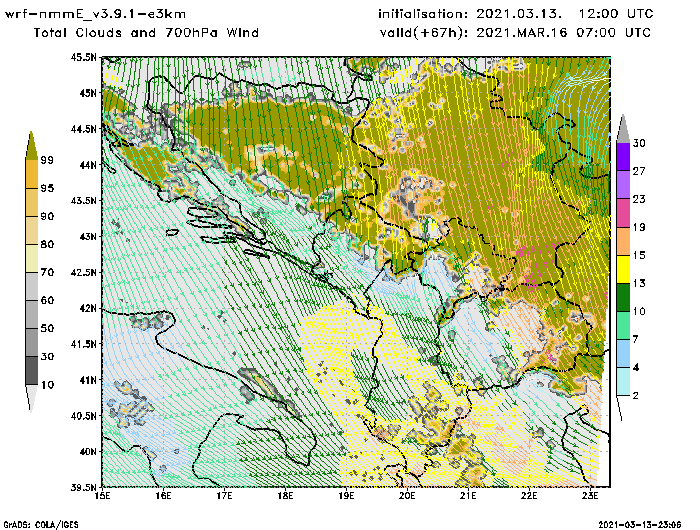
Task: Click the pale cyan 2–4 wind legend swatch
Action: pyautogui.click(x=623, y=381)
